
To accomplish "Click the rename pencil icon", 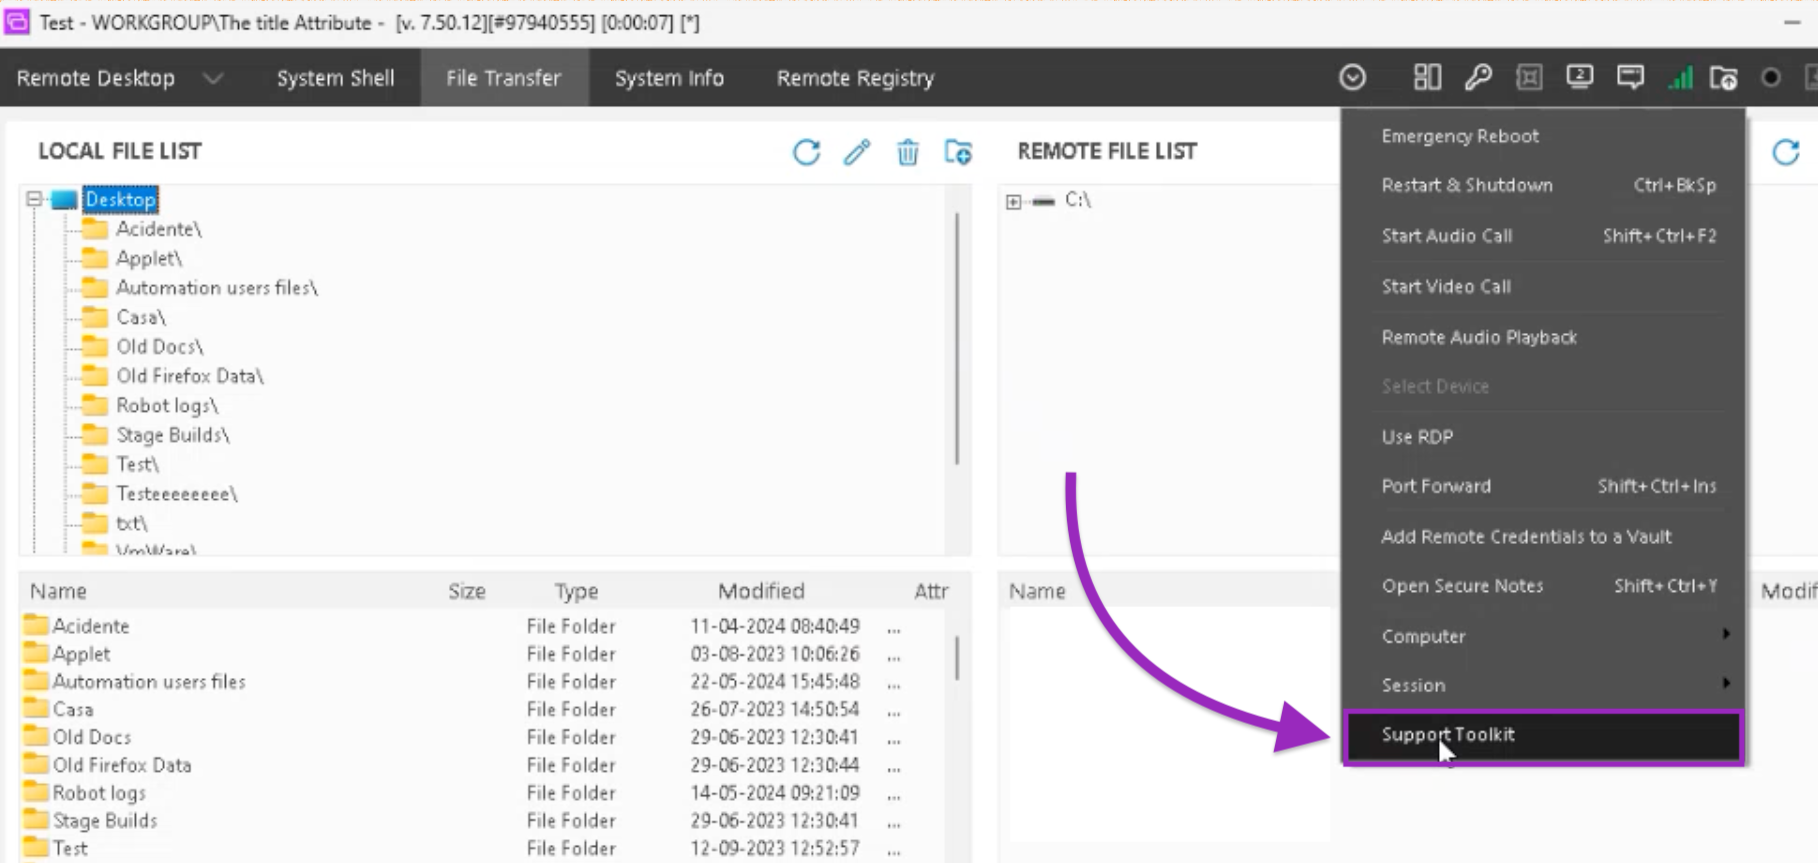I will click(857, 152).
